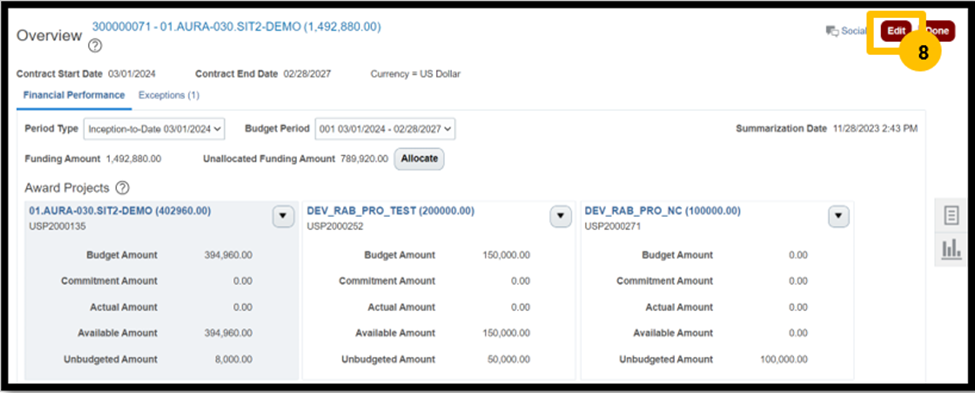Open the Budget Period dropdown
This screenshot has height=393, width=975.
(385, 129)
